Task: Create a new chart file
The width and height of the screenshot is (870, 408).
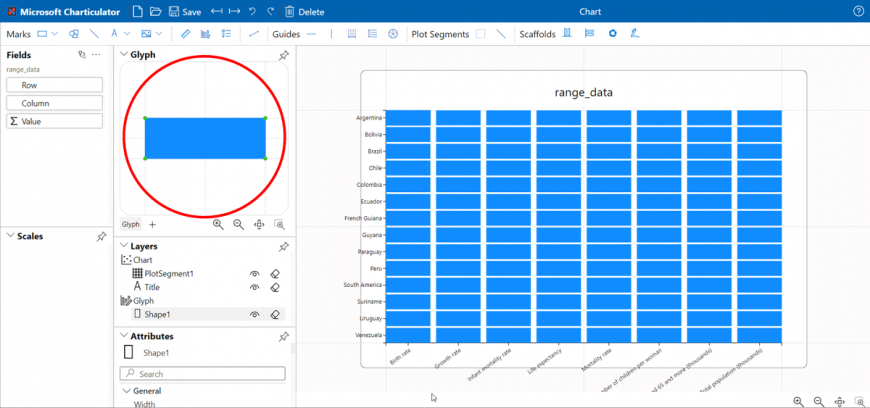Action: tap(138, 12)
